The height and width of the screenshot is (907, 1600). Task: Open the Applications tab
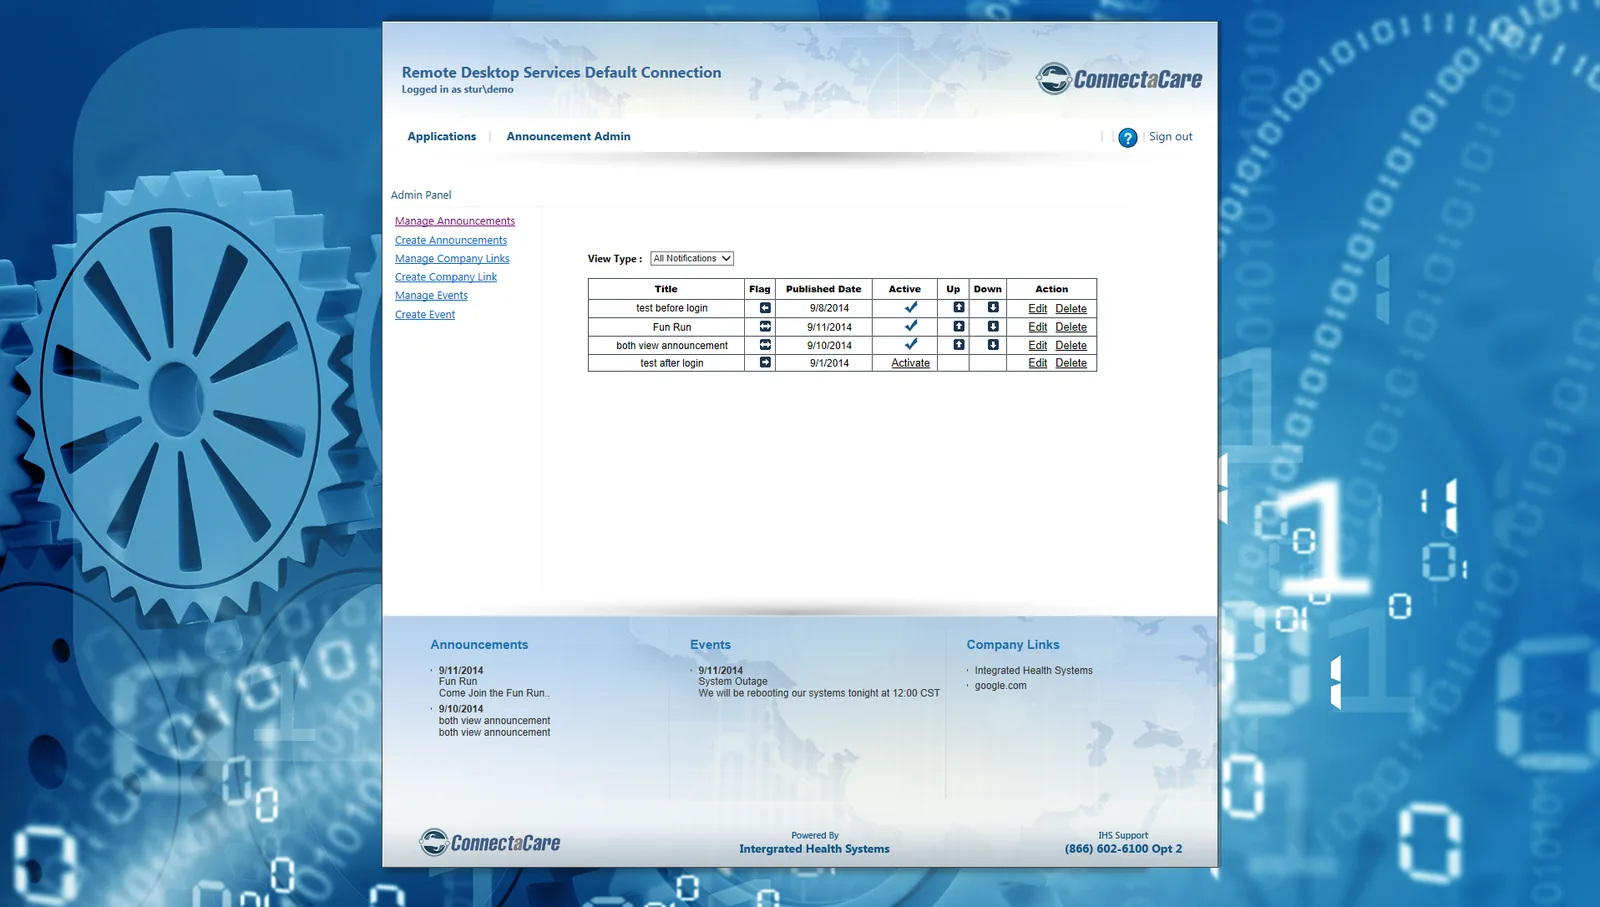coord(442,137)
